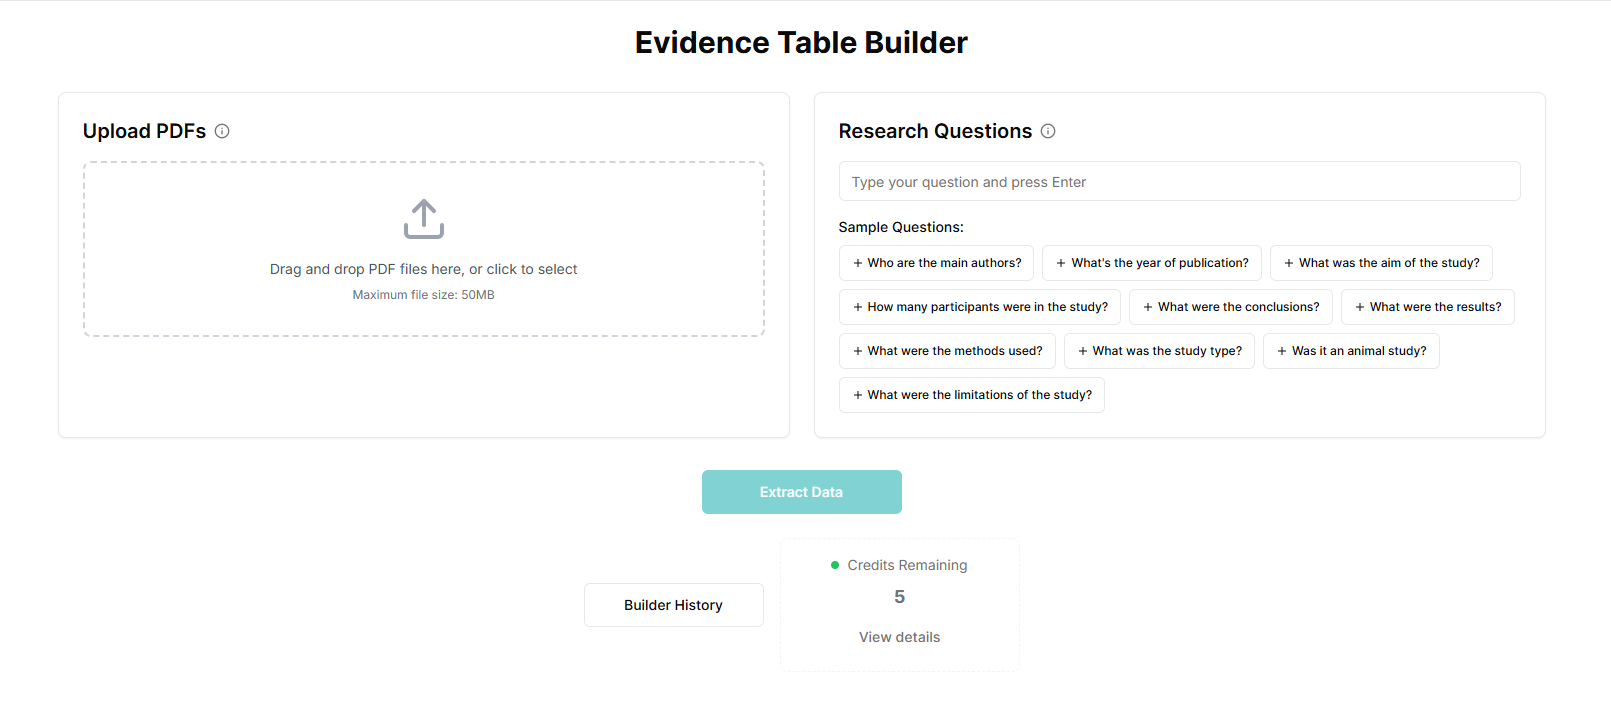Viewport: 1611px width, 714px height.
Task: Open Builder History
Action: tap(673, 605)
